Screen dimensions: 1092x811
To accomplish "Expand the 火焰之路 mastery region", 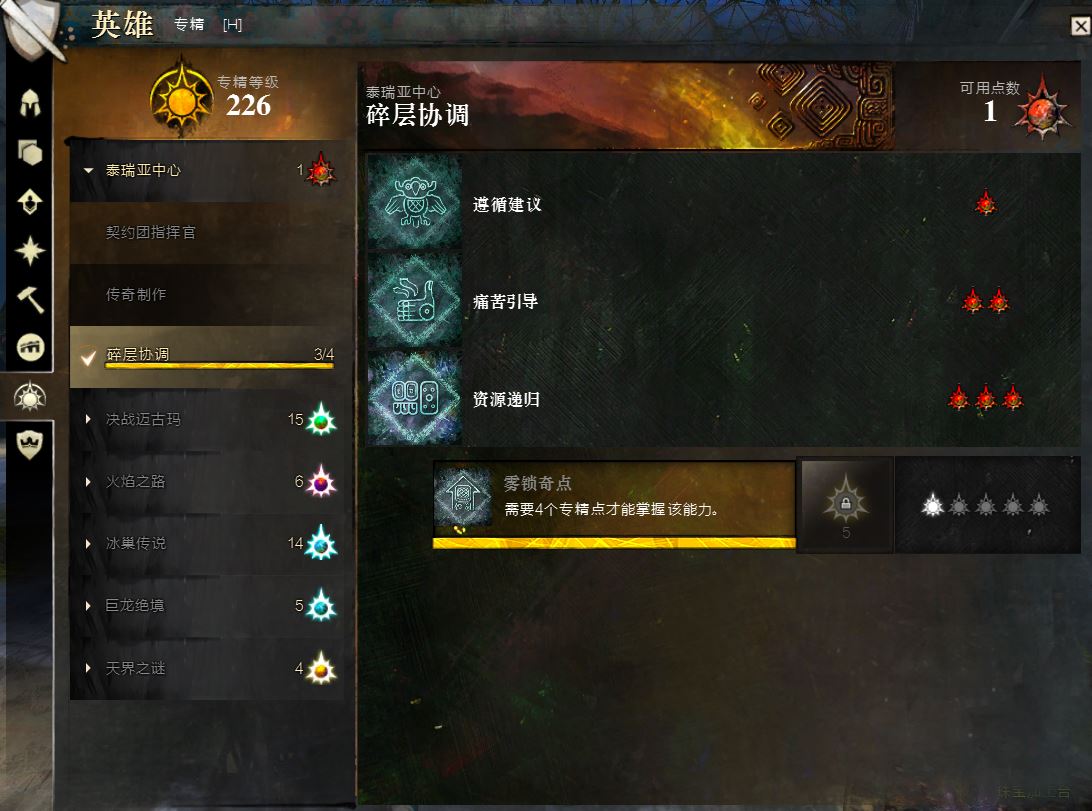I will click(88, 482).
